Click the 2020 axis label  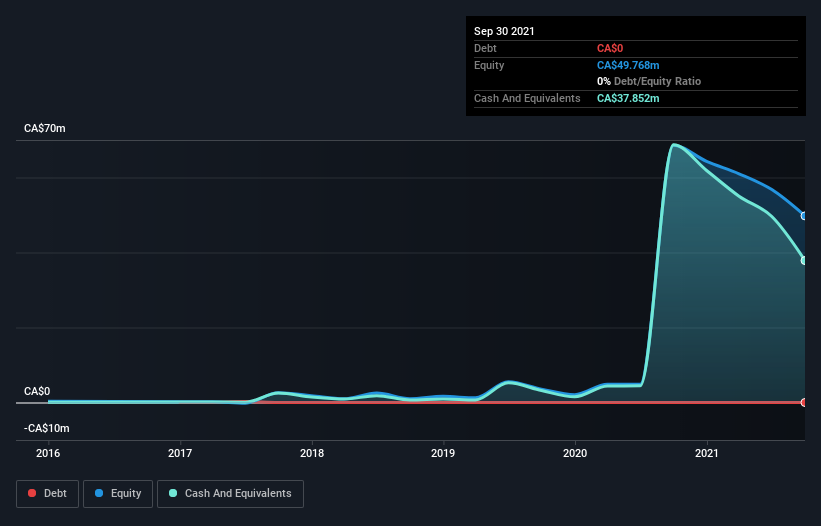575,453
